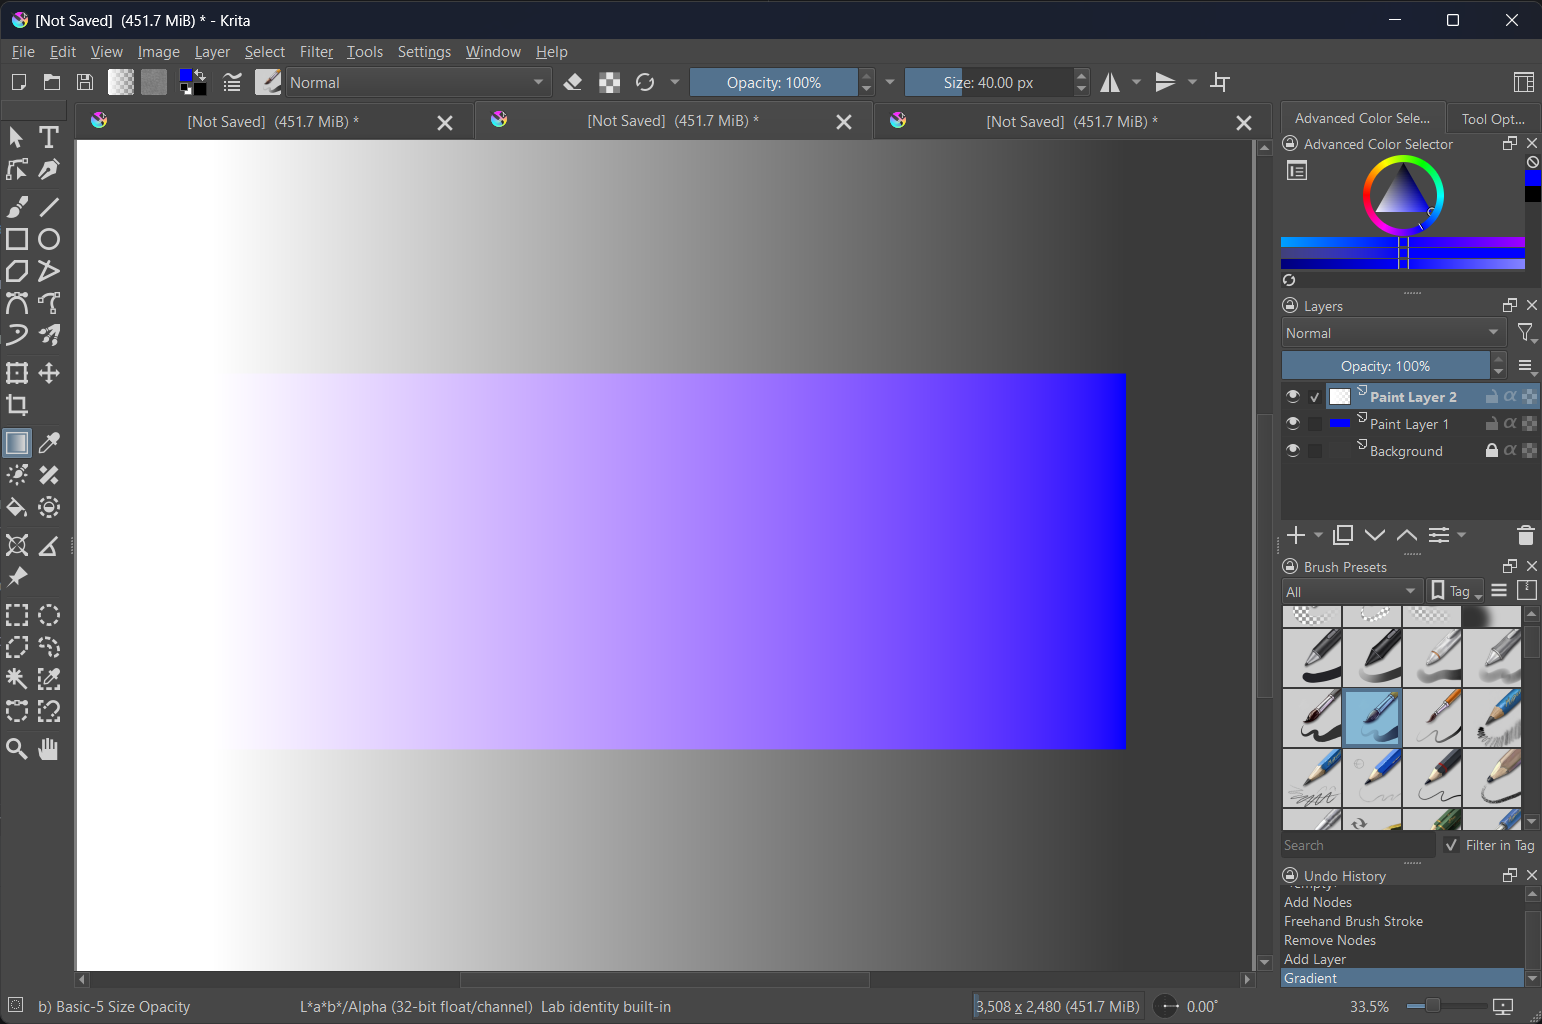Toggle visibility of Background layer
This screenshot has width=1542, height=1024.
click(1293, 451)
